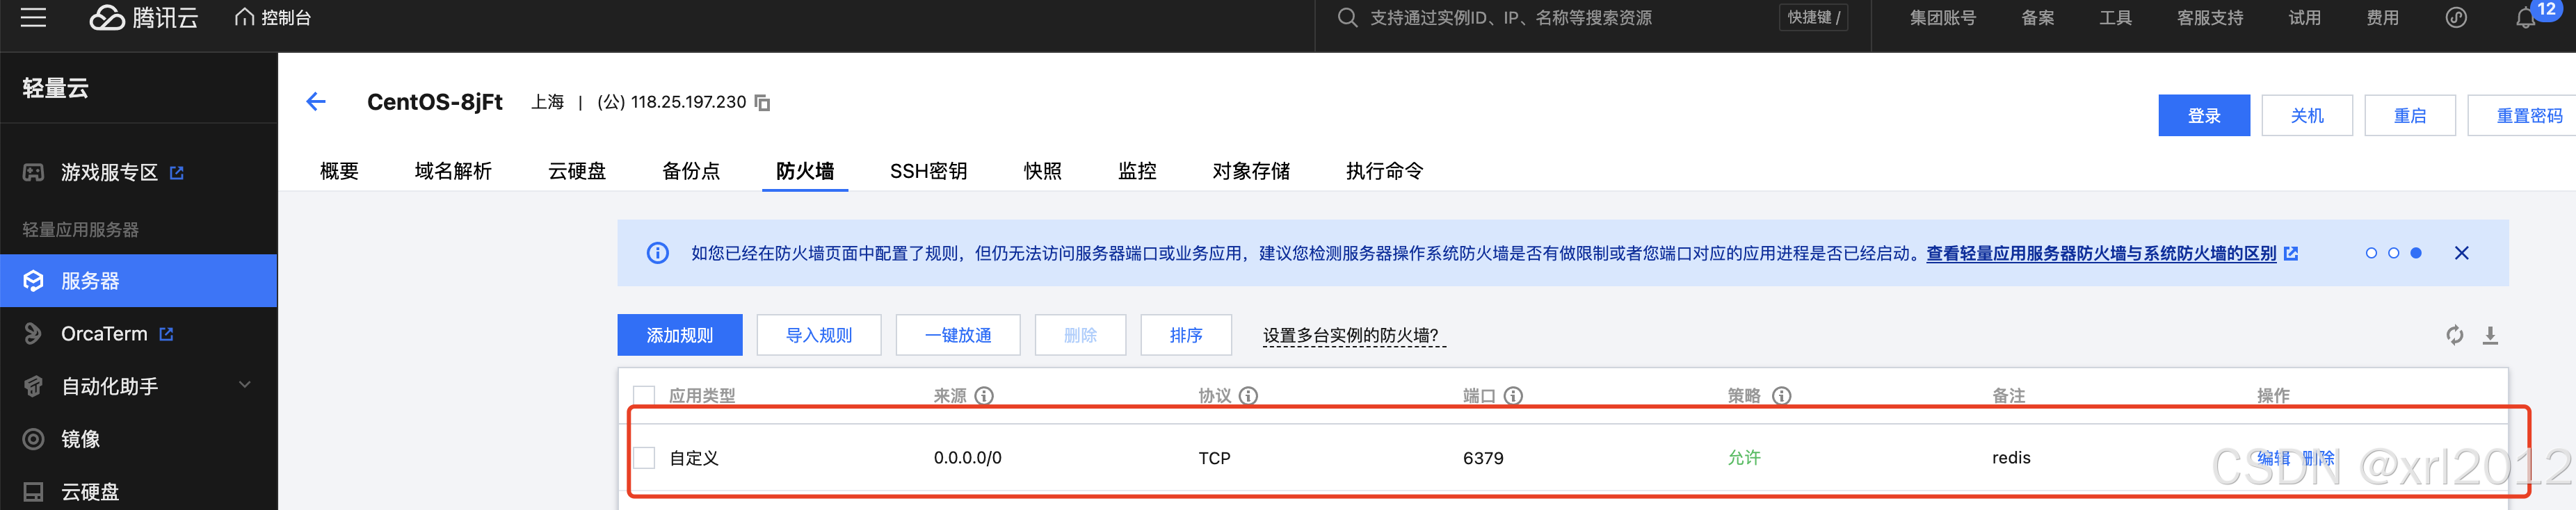Switch to 备份点 tab
Image resolution: width=2576 pixels, height=510 pixels.
coord(691,171)
